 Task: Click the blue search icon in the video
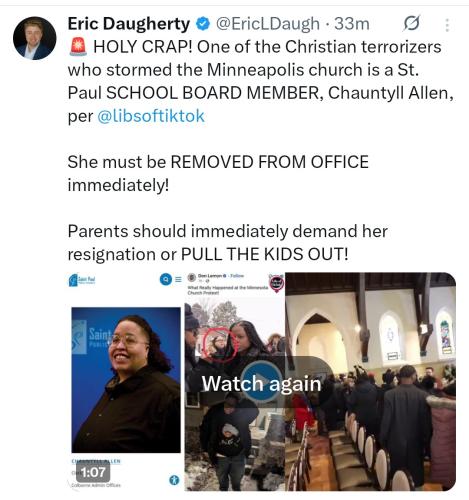(x=165, y=279)
